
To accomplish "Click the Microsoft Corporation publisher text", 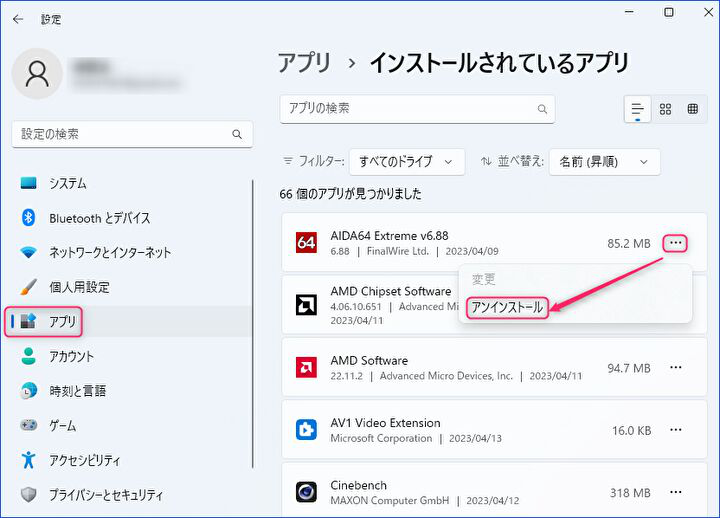I will [x=381, y=439].
